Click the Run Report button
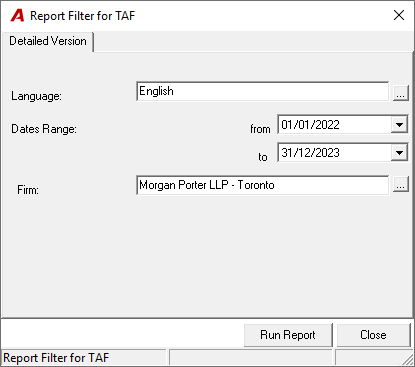Screen dimensions: 415x367 click(x=288, y=335)
